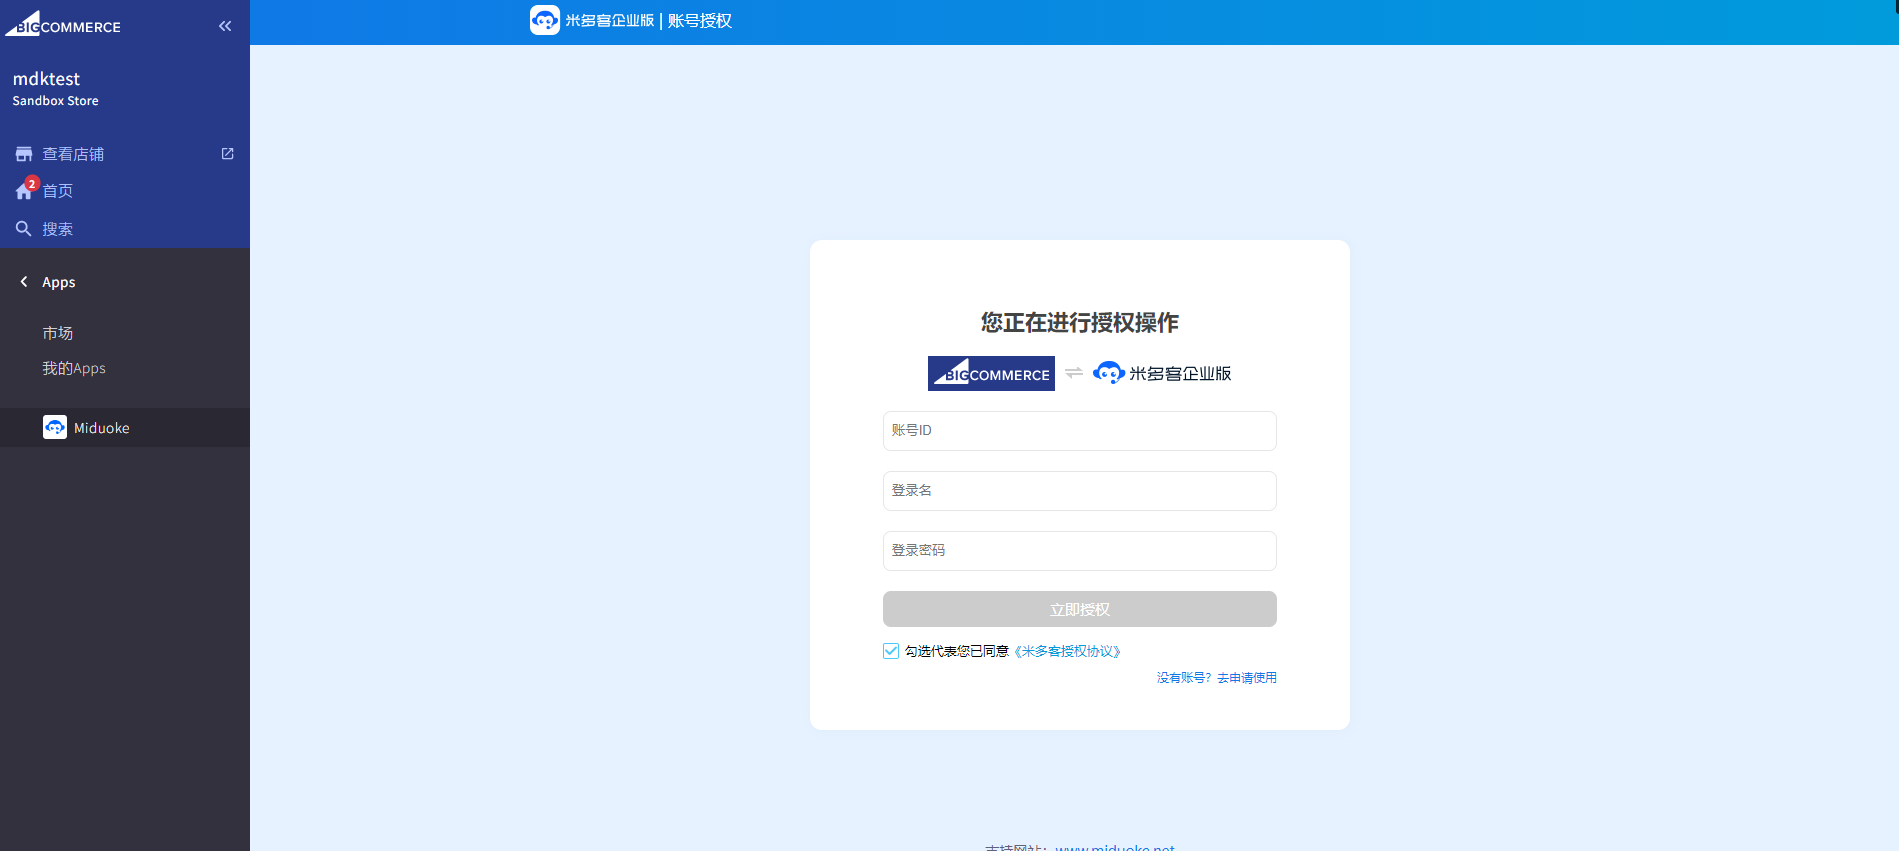This screenshot has width=1899, height=851.
Task: Click the home icon with notification badge
Action: 24,191
